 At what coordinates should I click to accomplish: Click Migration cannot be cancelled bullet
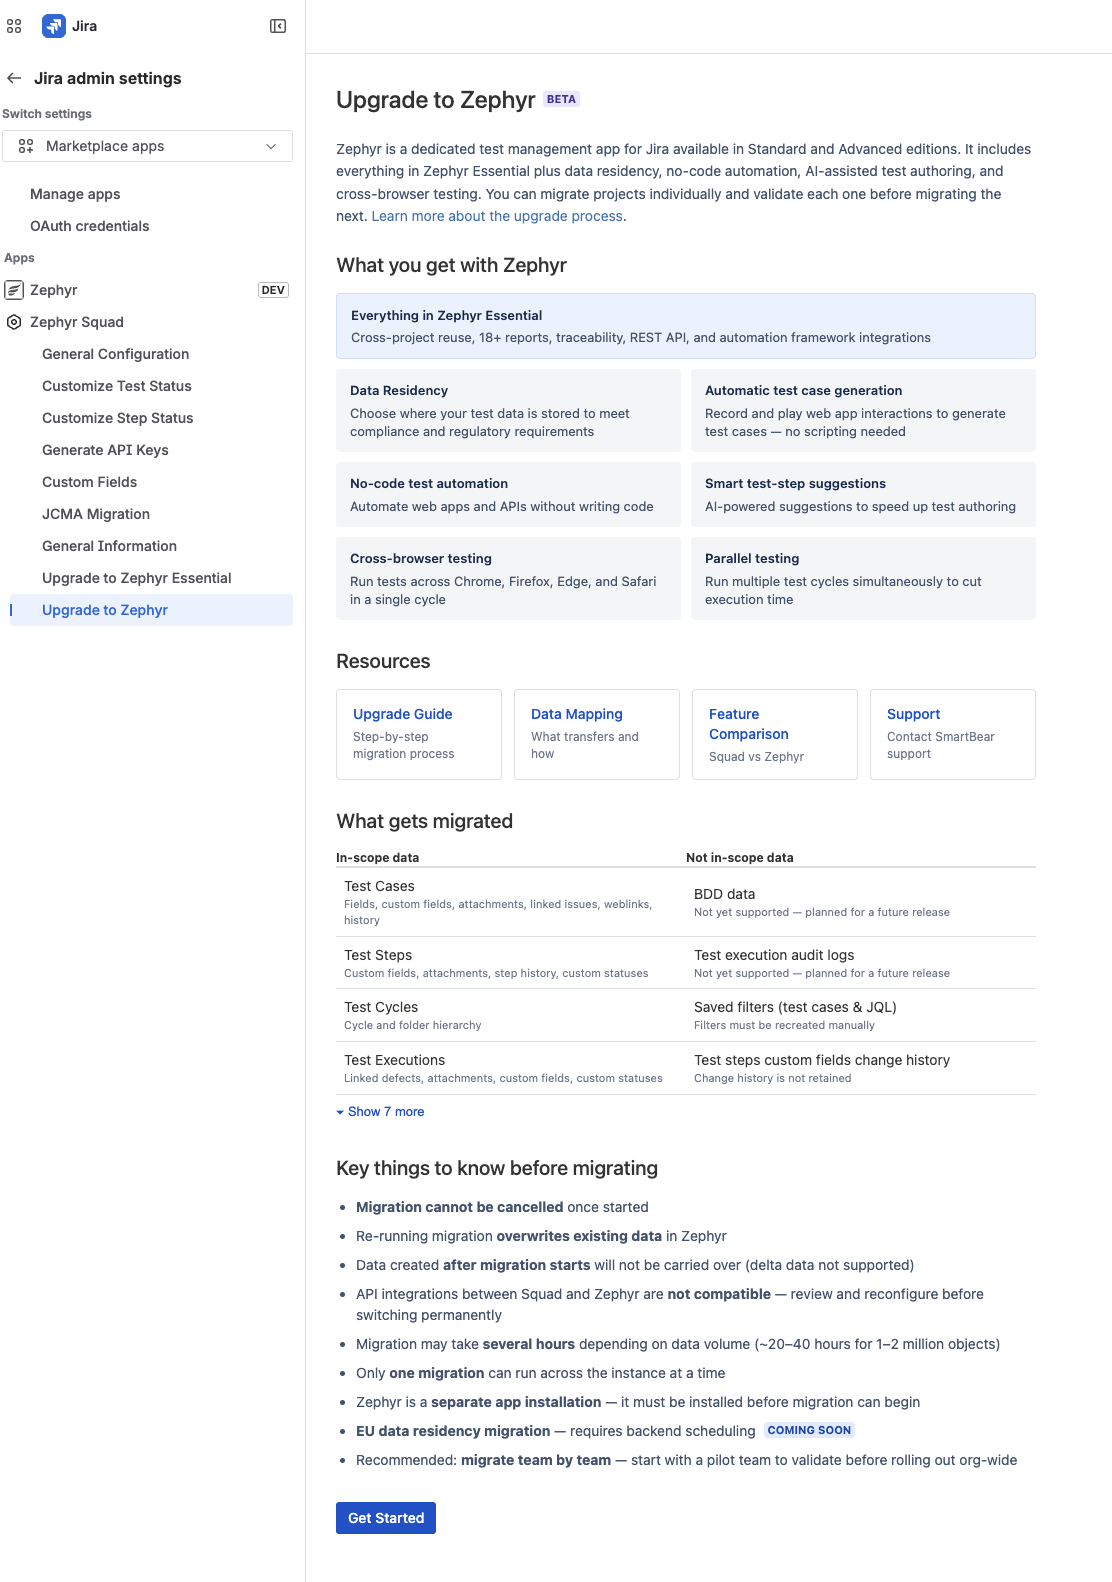coord(502,1207)
